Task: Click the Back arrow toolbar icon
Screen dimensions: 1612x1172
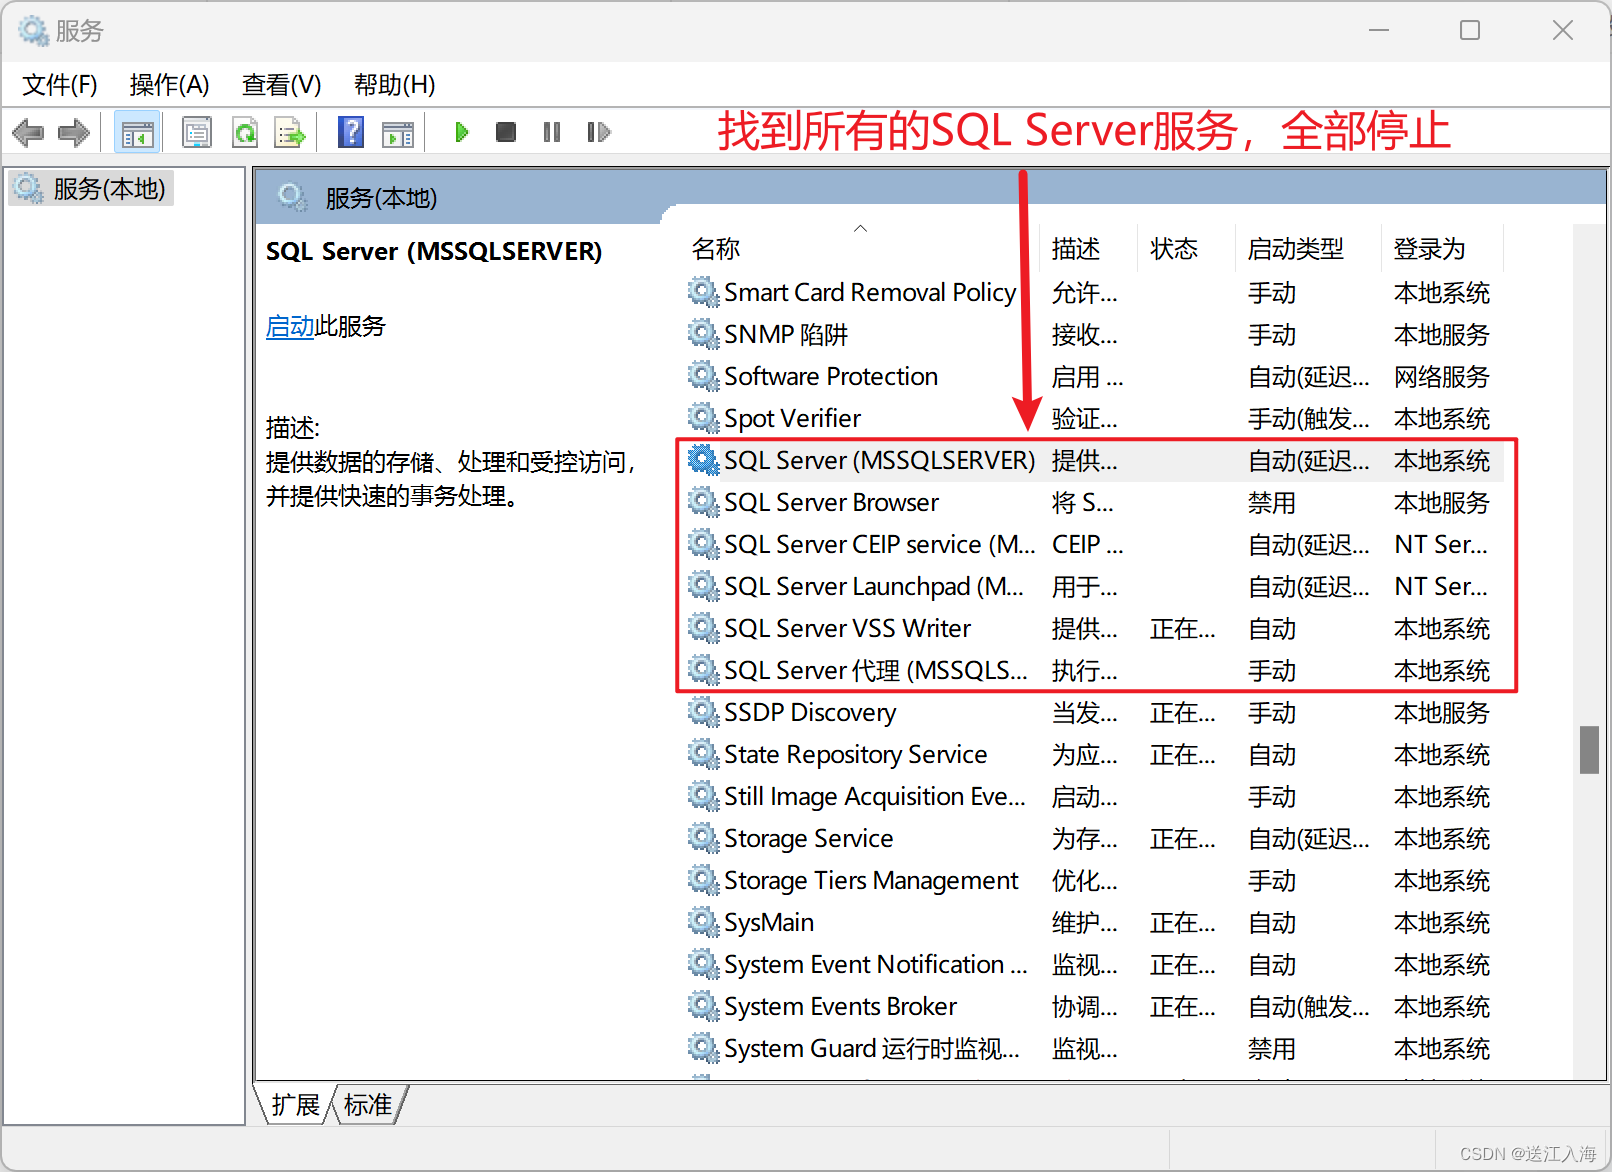Action: pyautogui.click(x=28, y=132)
